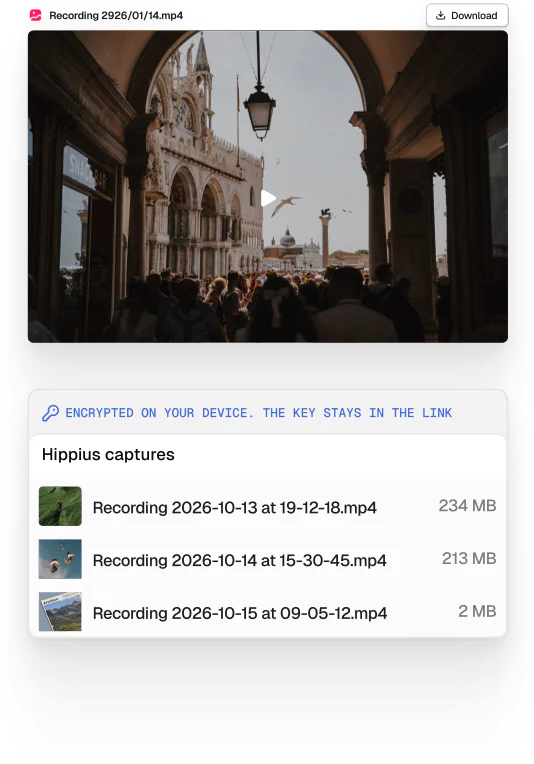
Task: Select Recording 2026-10-15 at 09-05-12.mp4
Action: (240, 613)
